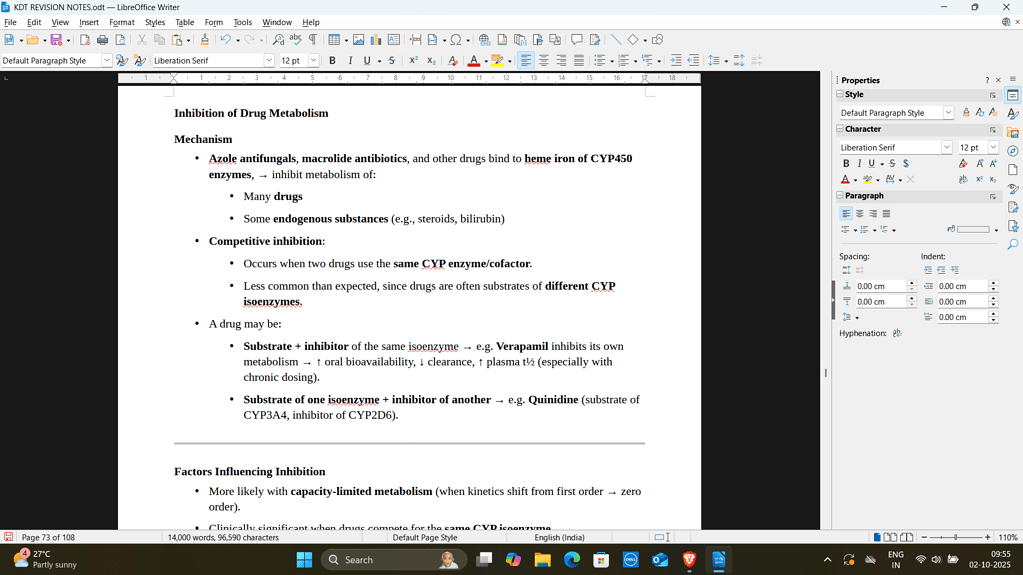Collapse the Character section in sidebar
The width and height of the screenshot is (1023, 575).
click(840, 129)
